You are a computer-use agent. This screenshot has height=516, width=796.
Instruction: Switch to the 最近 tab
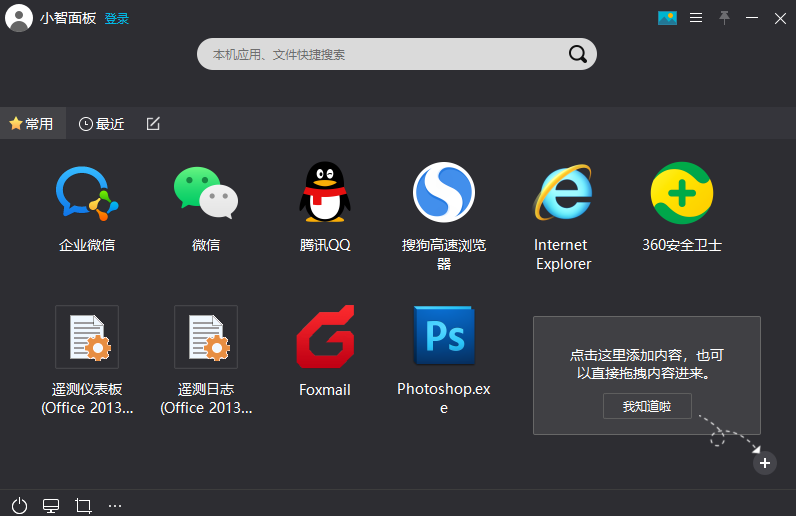[x=102, y=123]
